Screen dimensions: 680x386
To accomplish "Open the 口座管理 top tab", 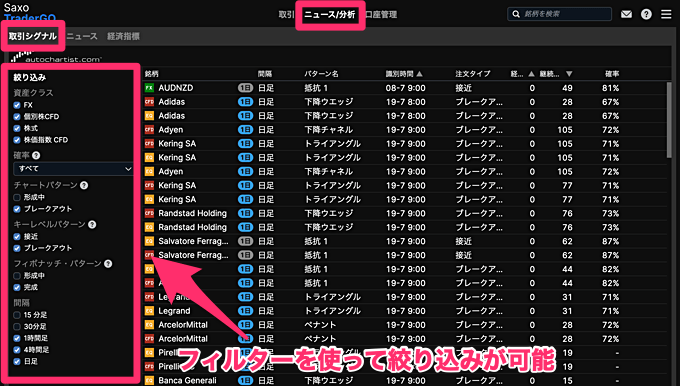I will pos(381,15).
